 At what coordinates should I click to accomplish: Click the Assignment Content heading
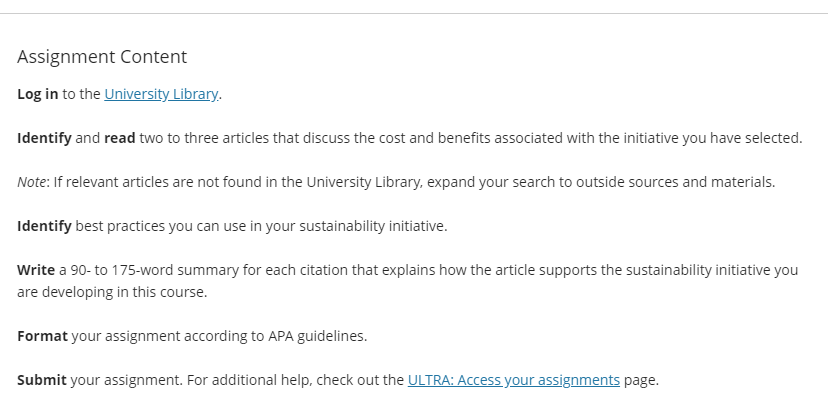pyautogui.click(x=102, y=56)
